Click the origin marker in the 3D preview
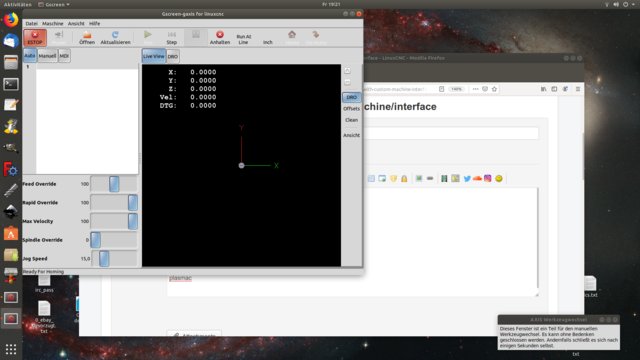 click(x=241, y=165)
